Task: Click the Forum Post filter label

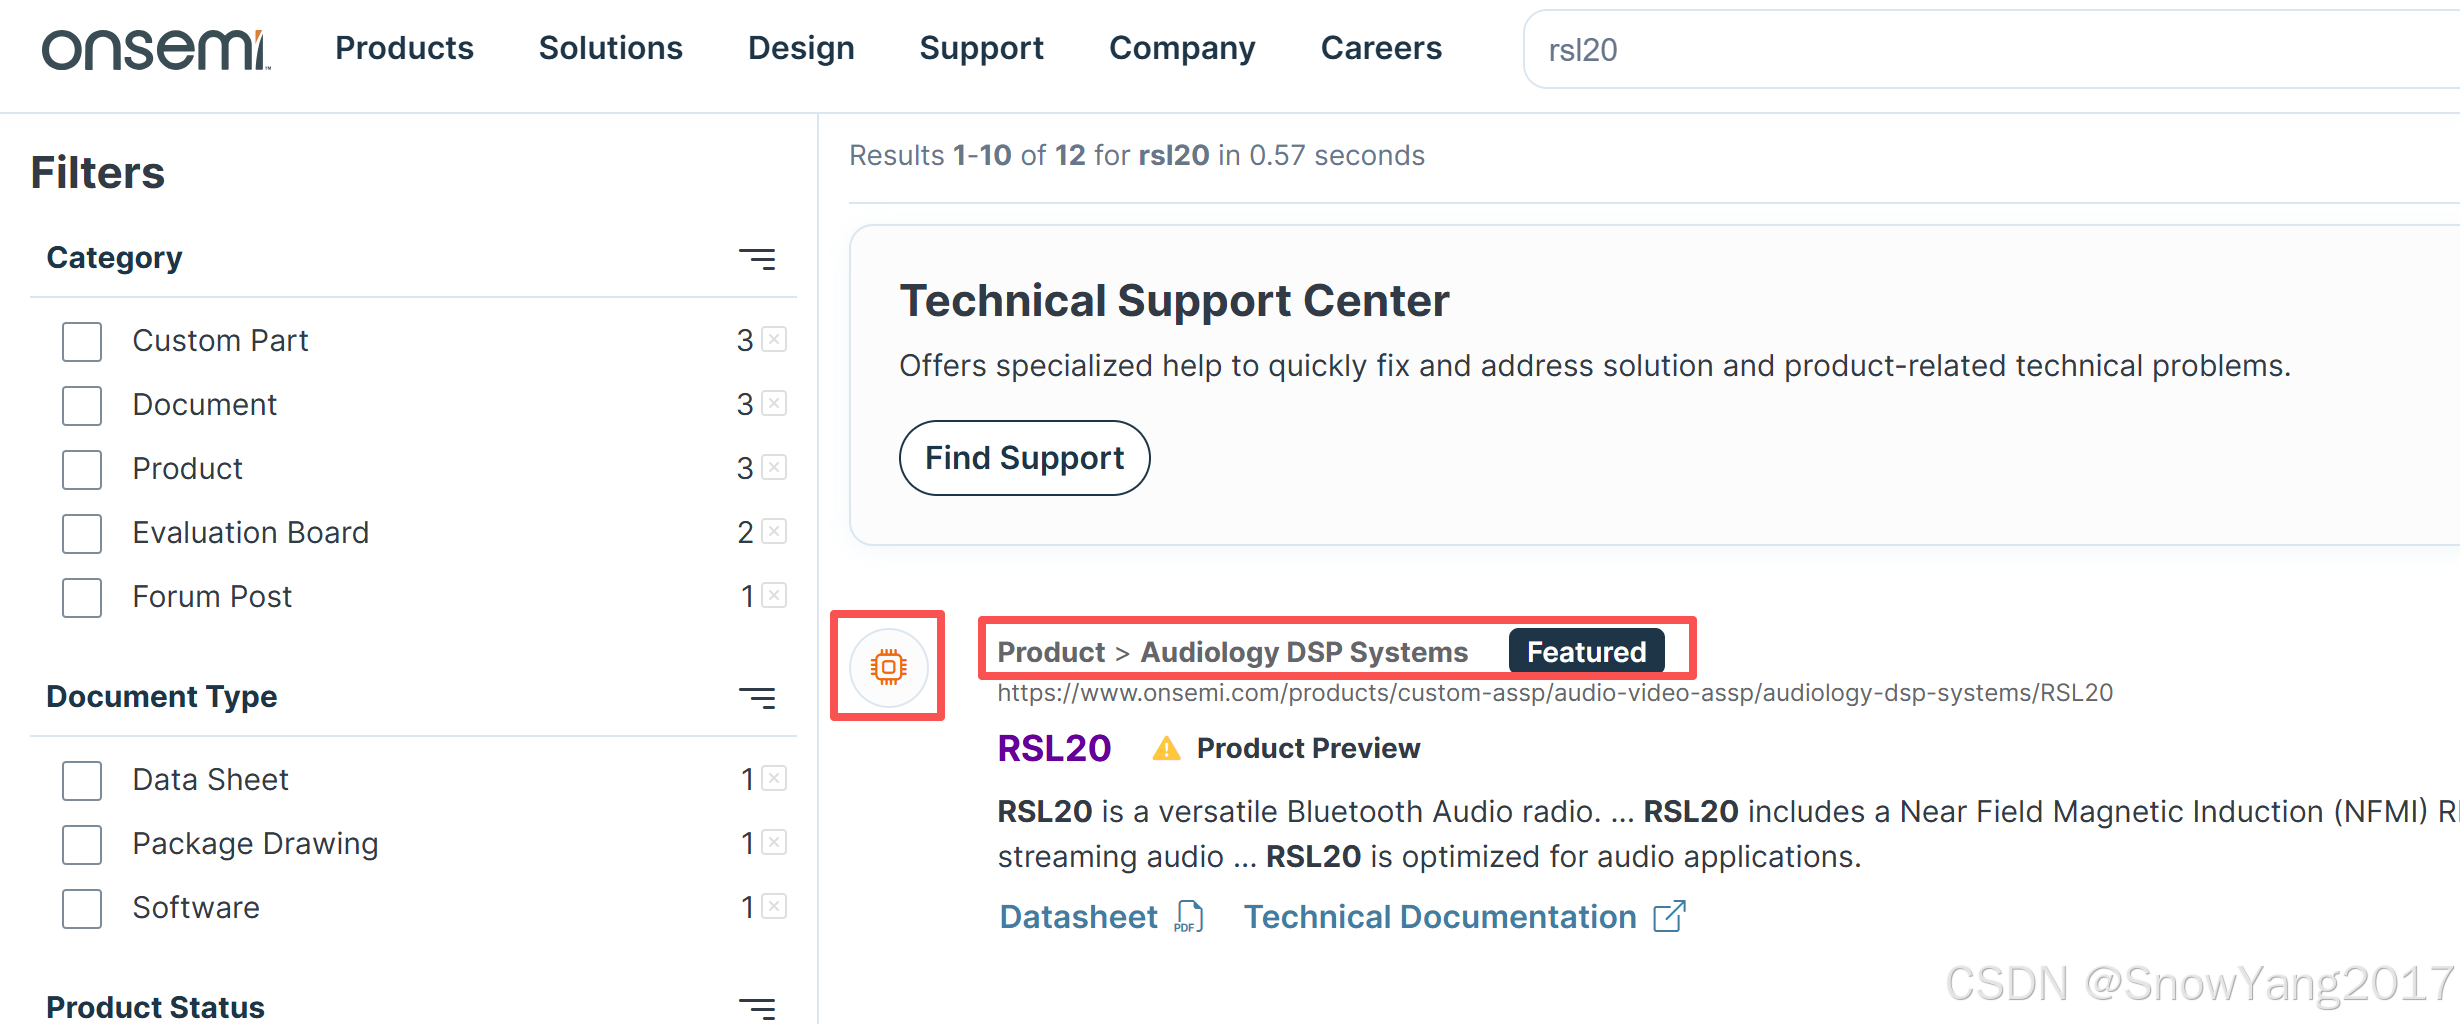Action: tap(212, 597)
